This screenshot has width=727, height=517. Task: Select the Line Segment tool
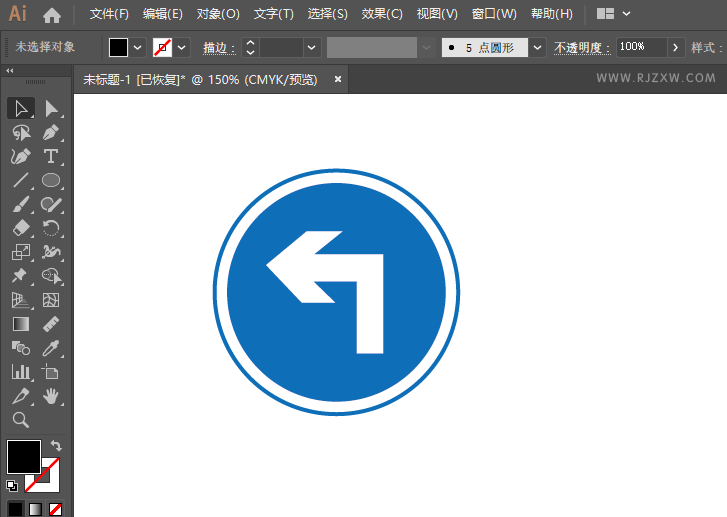pos(20,180)
